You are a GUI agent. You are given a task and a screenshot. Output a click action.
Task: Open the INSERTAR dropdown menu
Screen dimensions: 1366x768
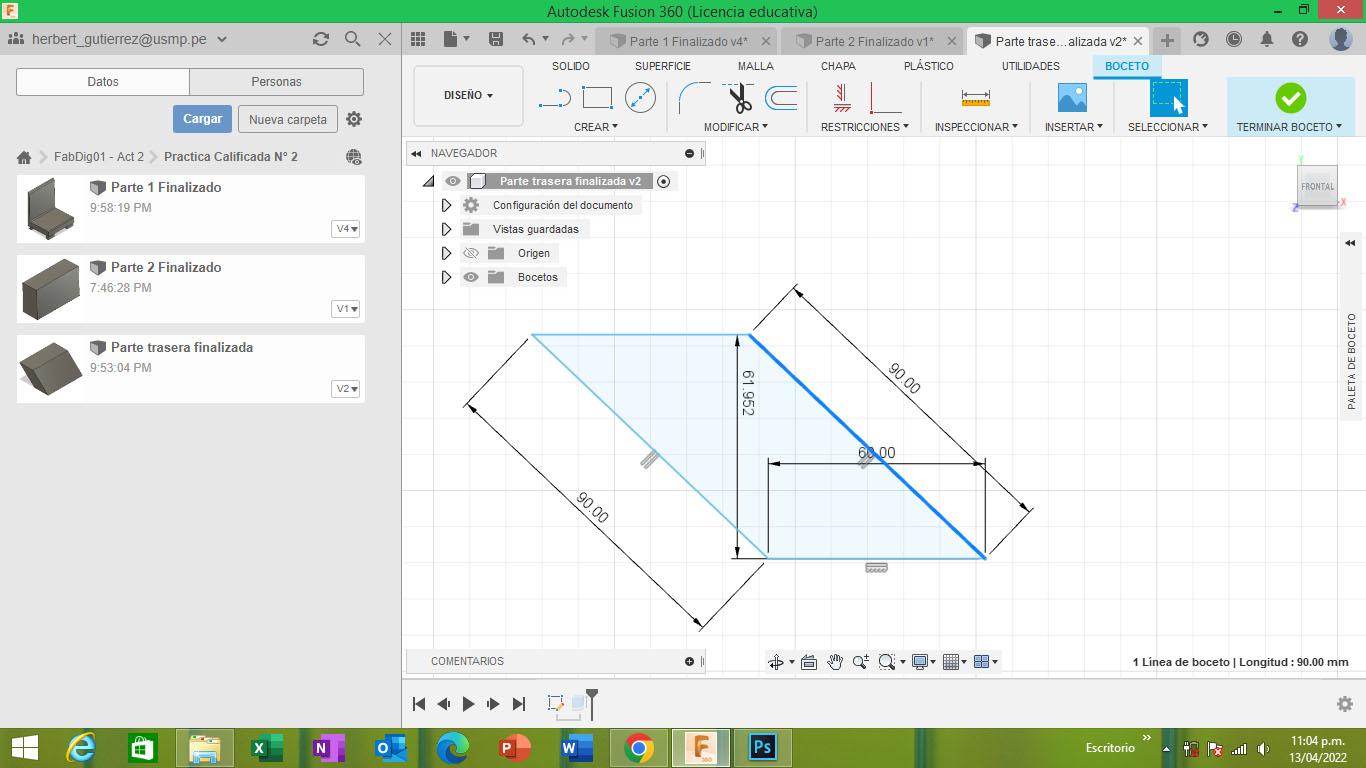pos(1074,127)
